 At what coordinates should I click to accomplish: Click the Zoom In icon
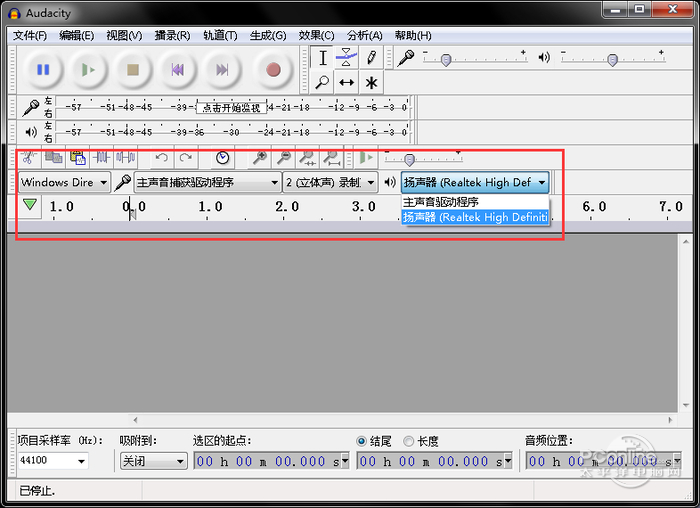260,157
